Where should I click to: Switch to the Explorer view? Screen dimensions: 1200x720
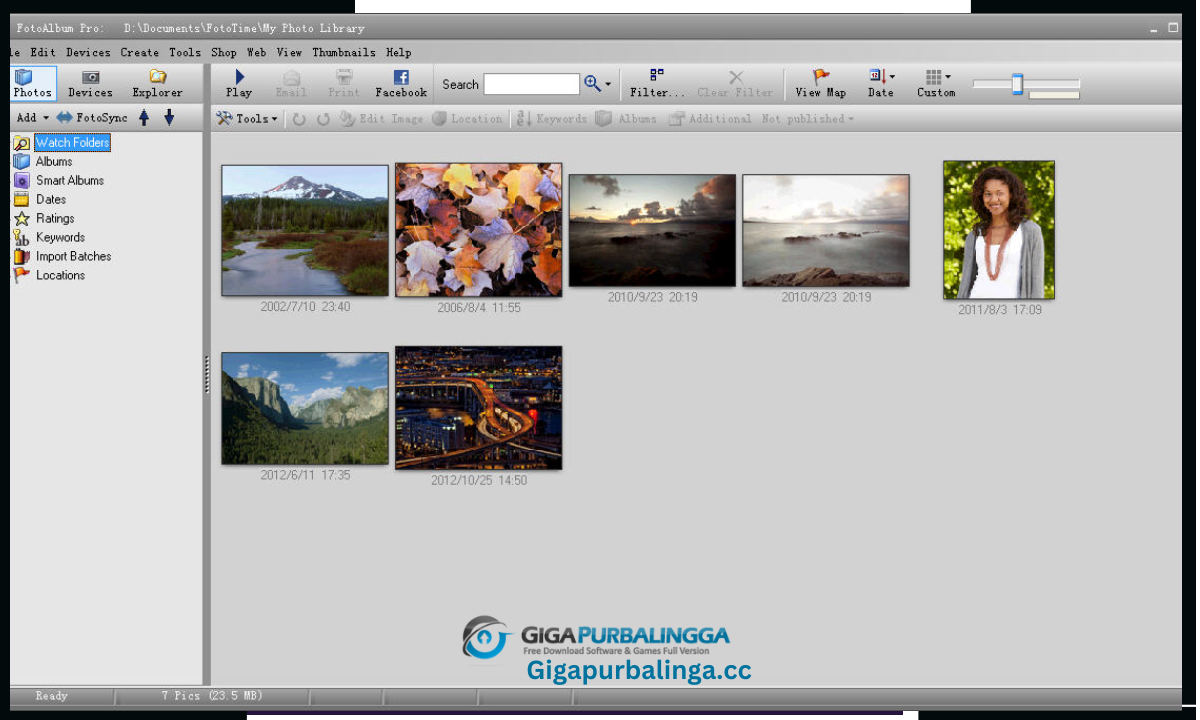point(157,83)
